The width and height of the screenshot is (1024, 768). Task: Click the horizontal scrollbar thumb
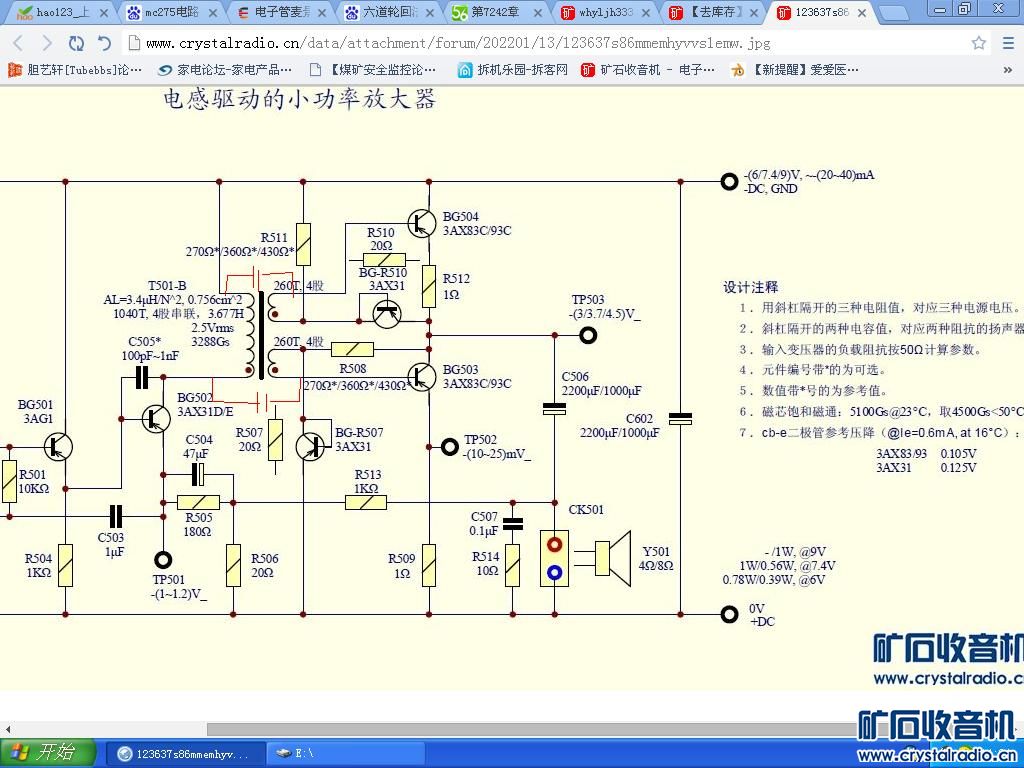(532, 728)
